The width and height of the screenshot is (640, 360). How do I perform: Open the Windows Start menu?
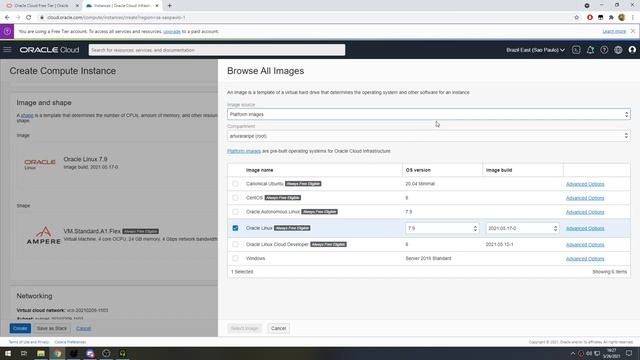[8, 353]
